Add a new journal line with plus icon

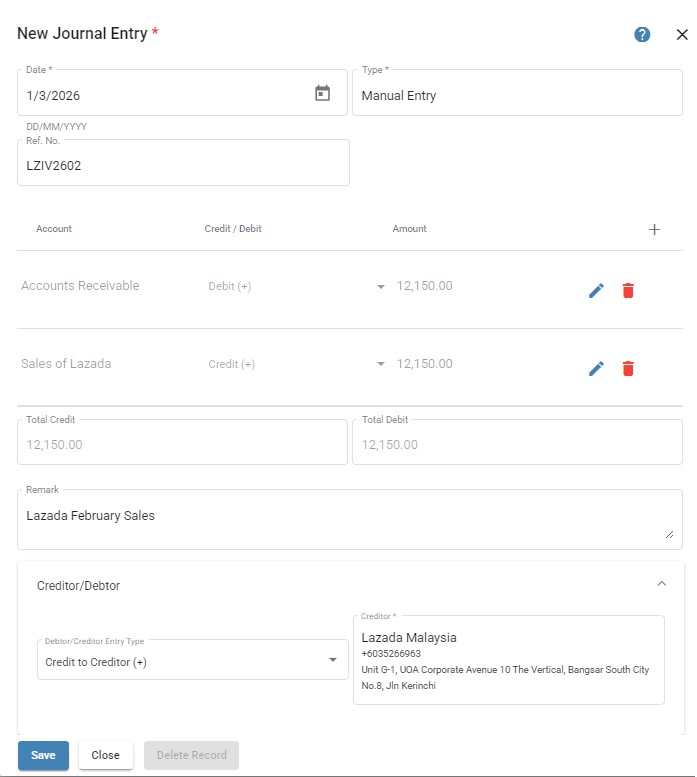click(x=654, y=229)
